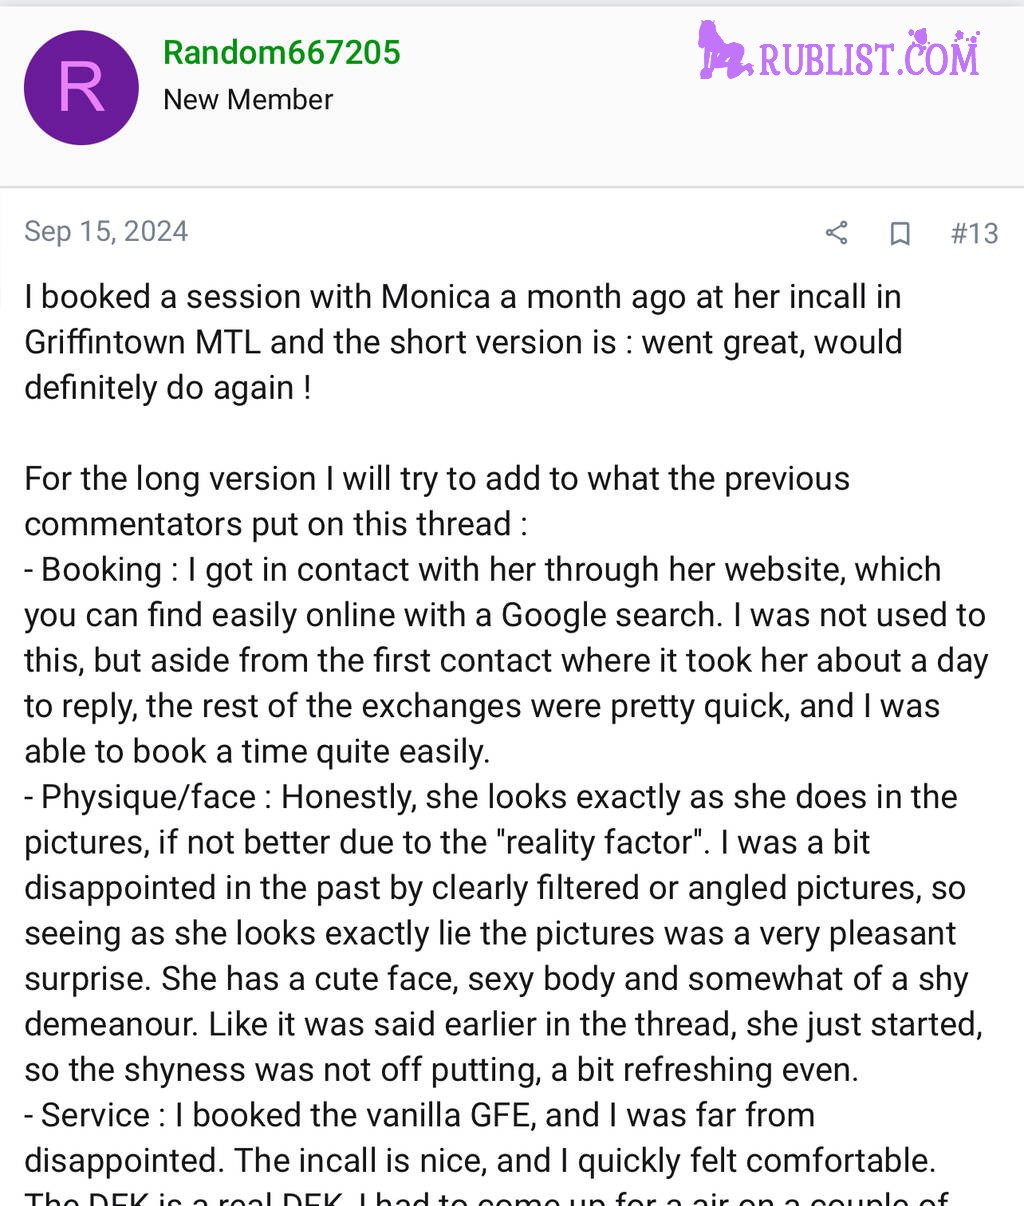Image resolution: width=1024 pixels, height=1206 pixels.
Task: Open the purple R avatar profile
Action: tap(81, 88)
